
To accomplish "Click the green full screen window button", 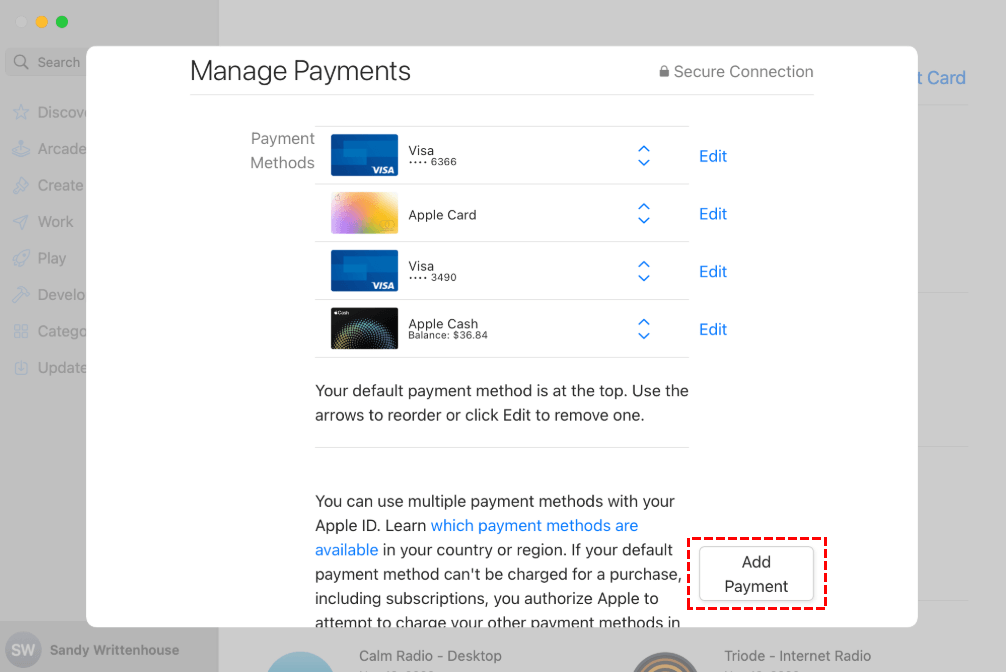I will point(62,22).
